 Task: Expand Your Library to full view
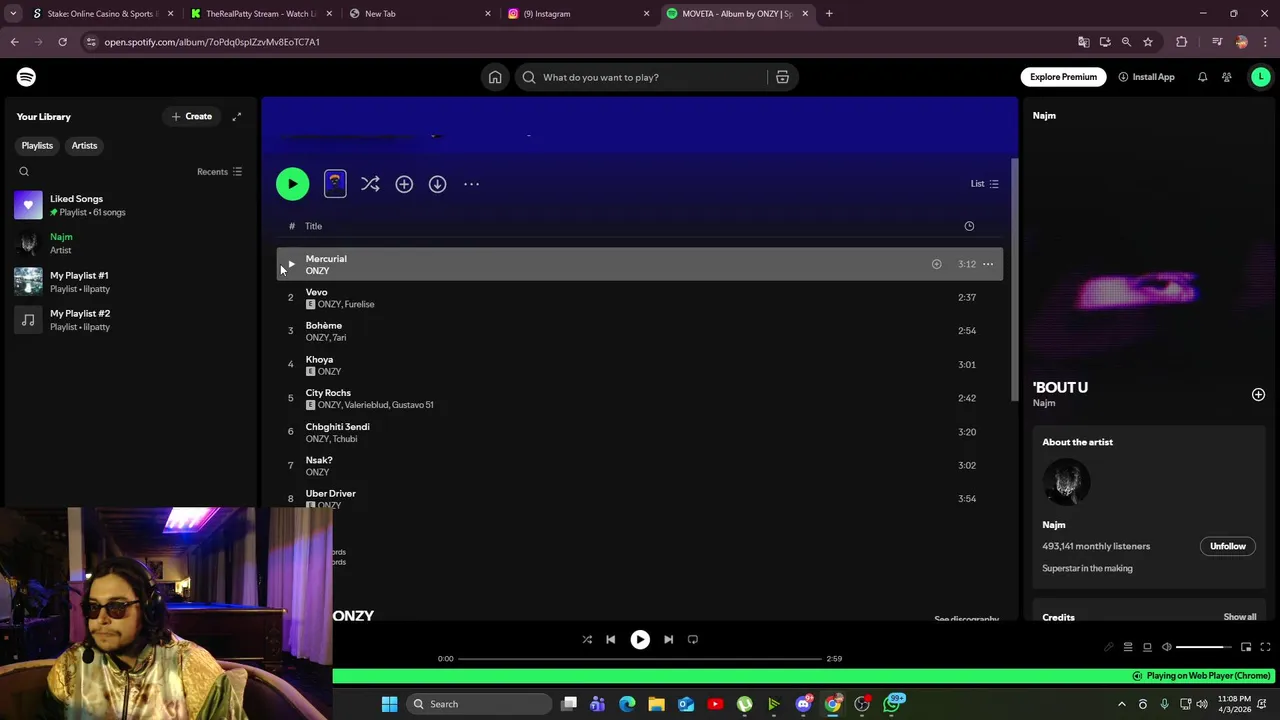pos(237,117)
